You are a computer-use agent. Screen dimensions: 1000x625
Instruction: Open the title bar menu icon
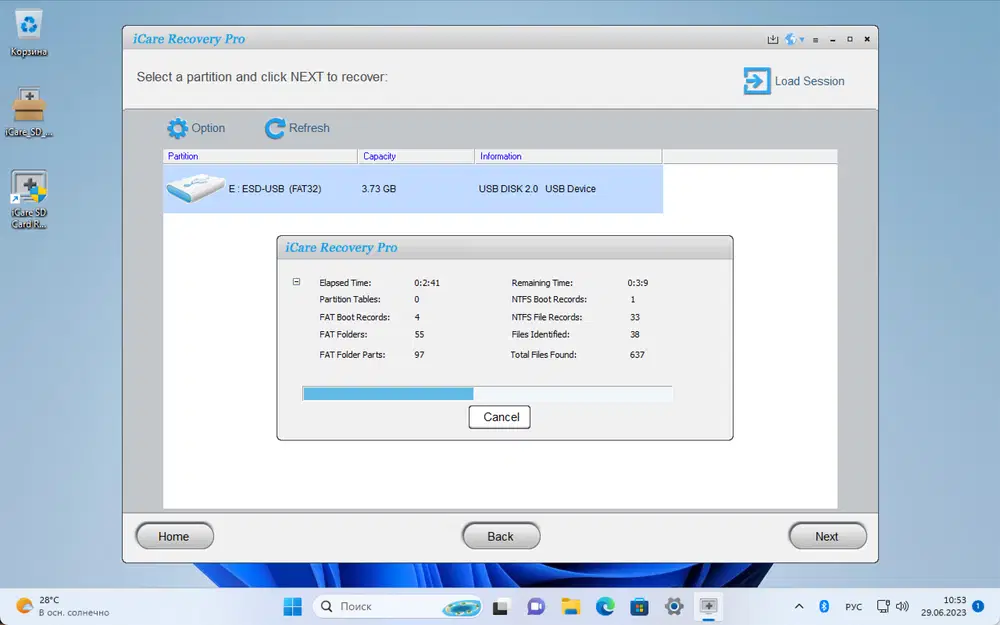tap(816, 40)
